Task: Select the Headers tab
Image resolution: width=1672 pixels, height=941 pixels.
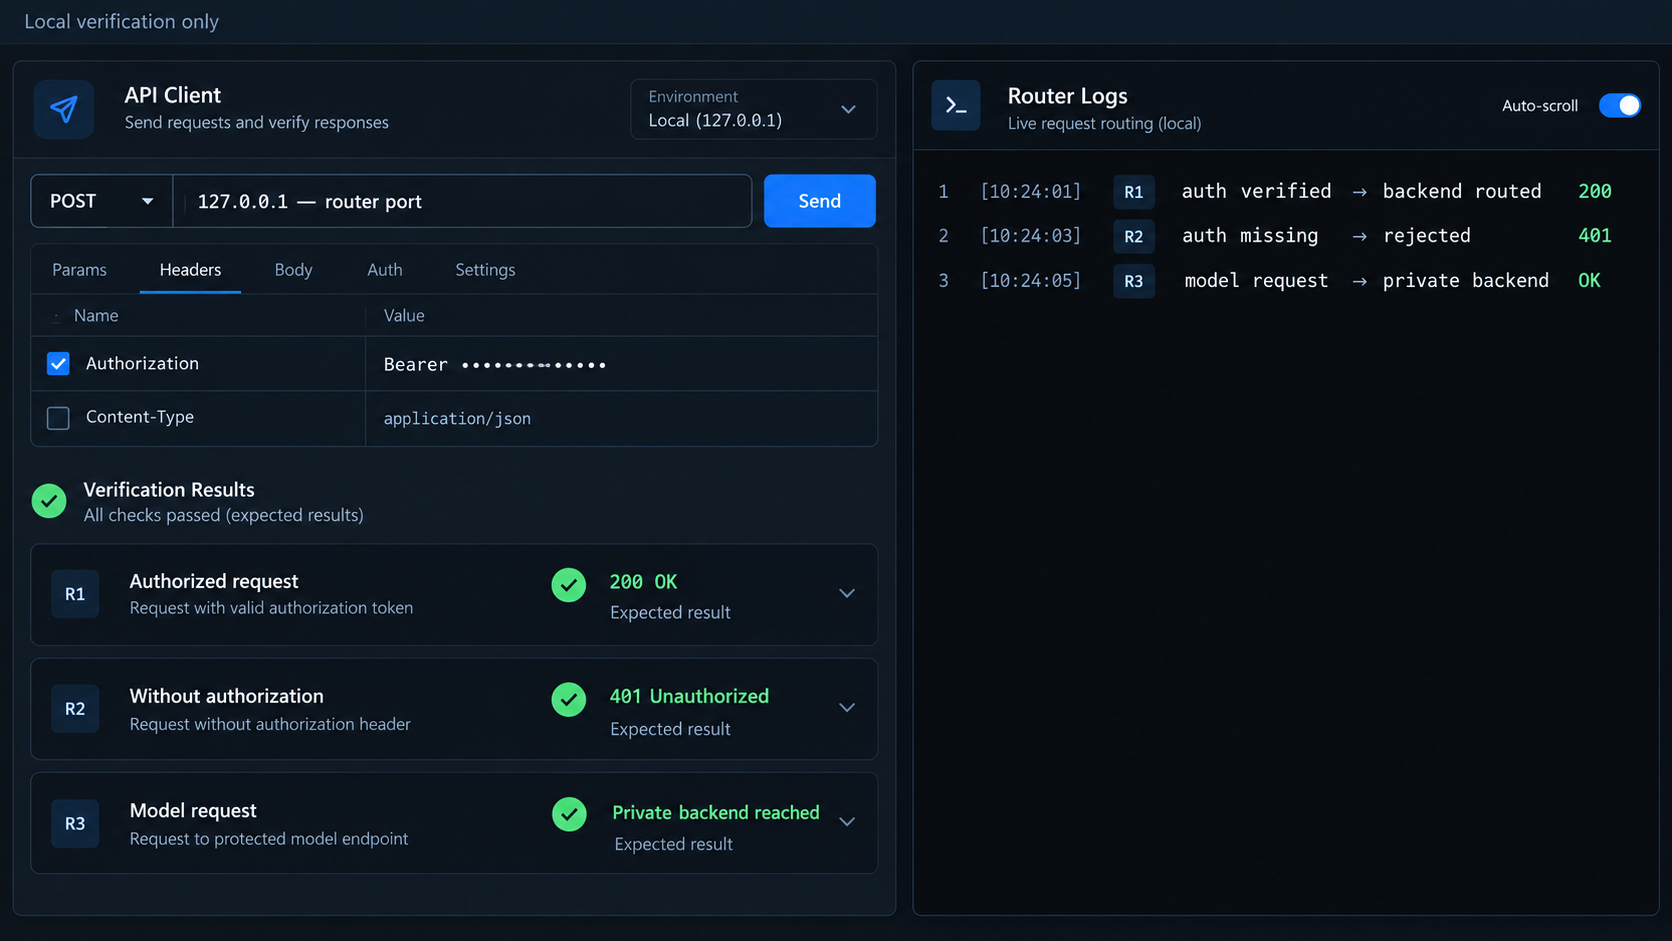Action: [190, 270]
